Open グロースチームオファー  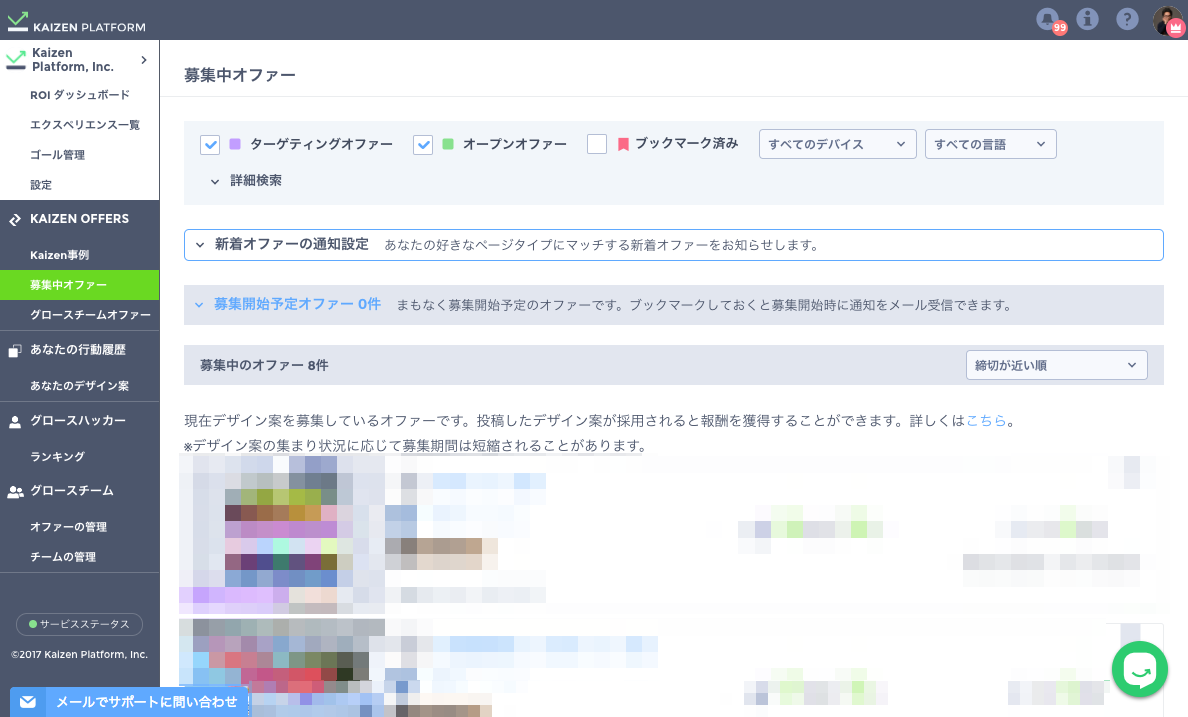click(90, 315)
